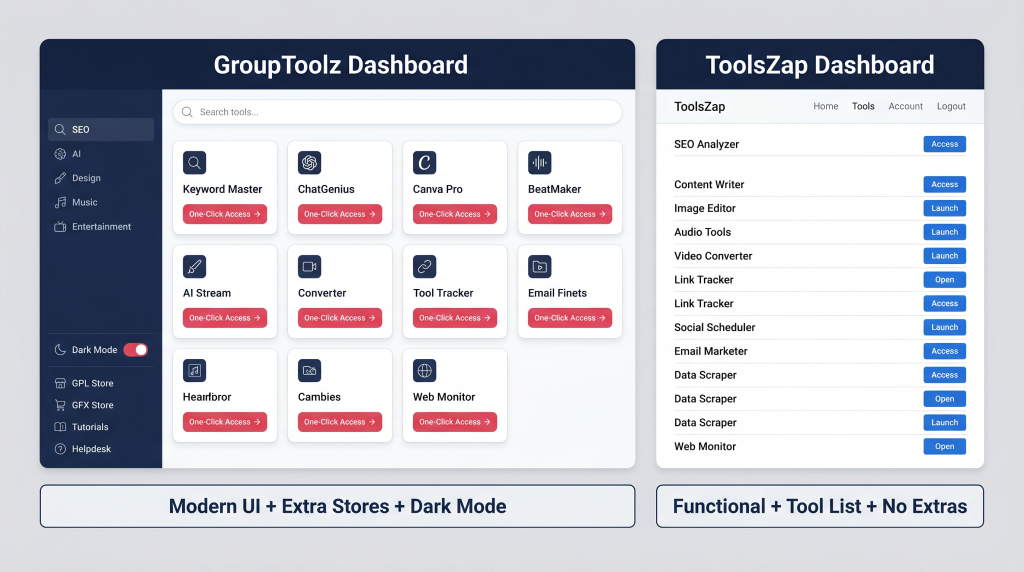
Task: Click the ToolsZap brand name
Action: pos(699,106)
